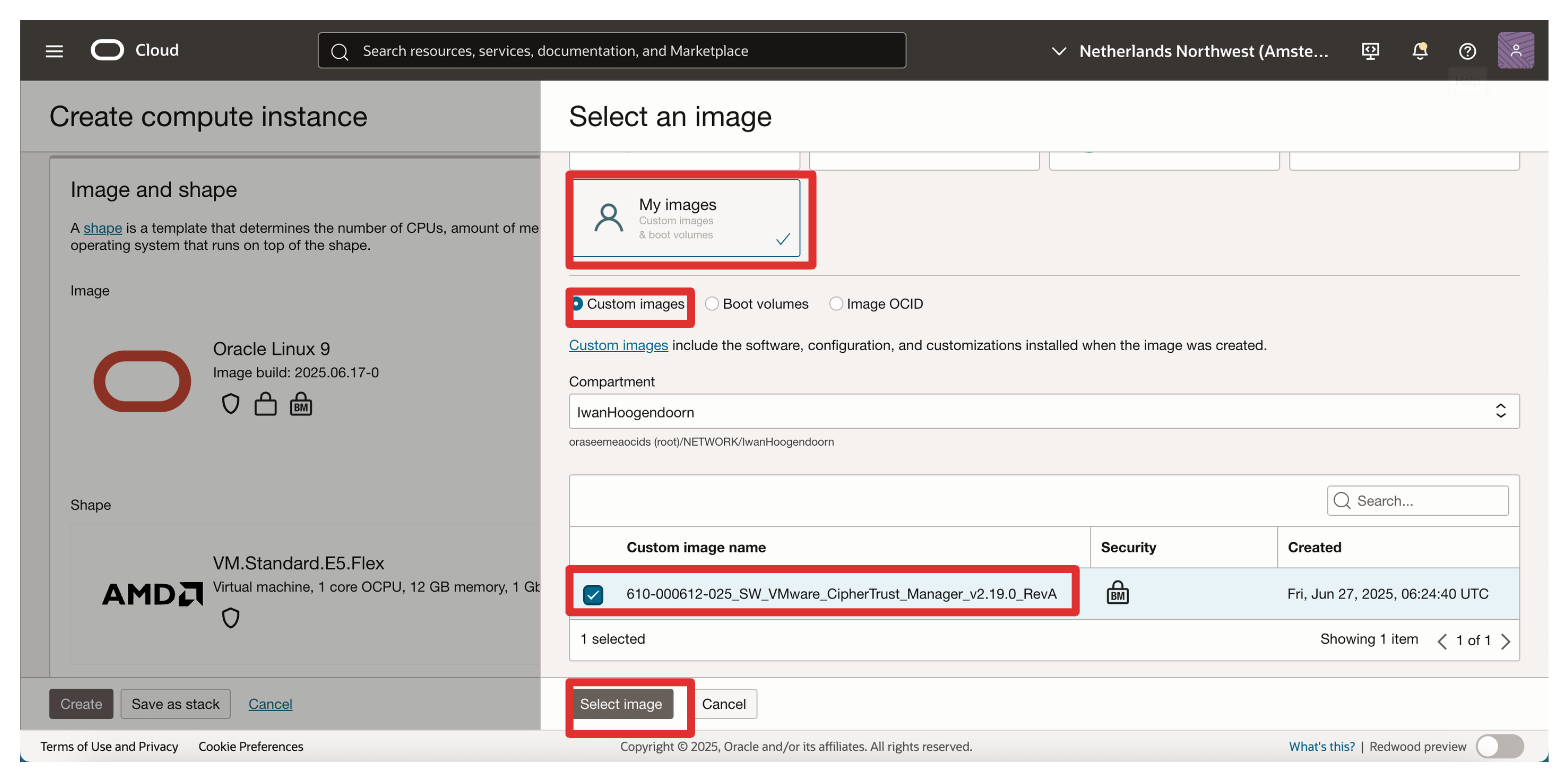
Task: Open the notifications bell
Action: (x=1419, y=51)
